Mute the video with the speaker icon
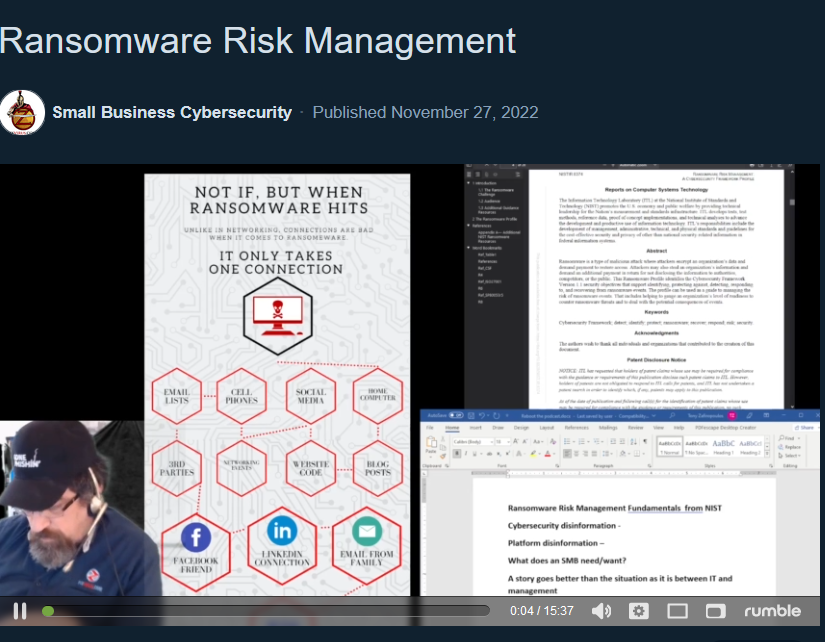825x642 pixels. coord(601,611)
